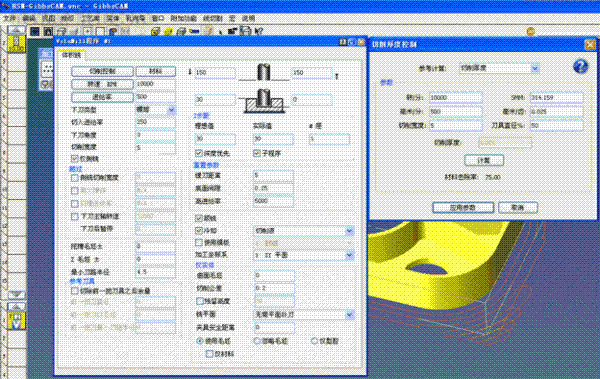
Task: Click the 刀具直径% field showing 50
Action: [x=556, y=126]
